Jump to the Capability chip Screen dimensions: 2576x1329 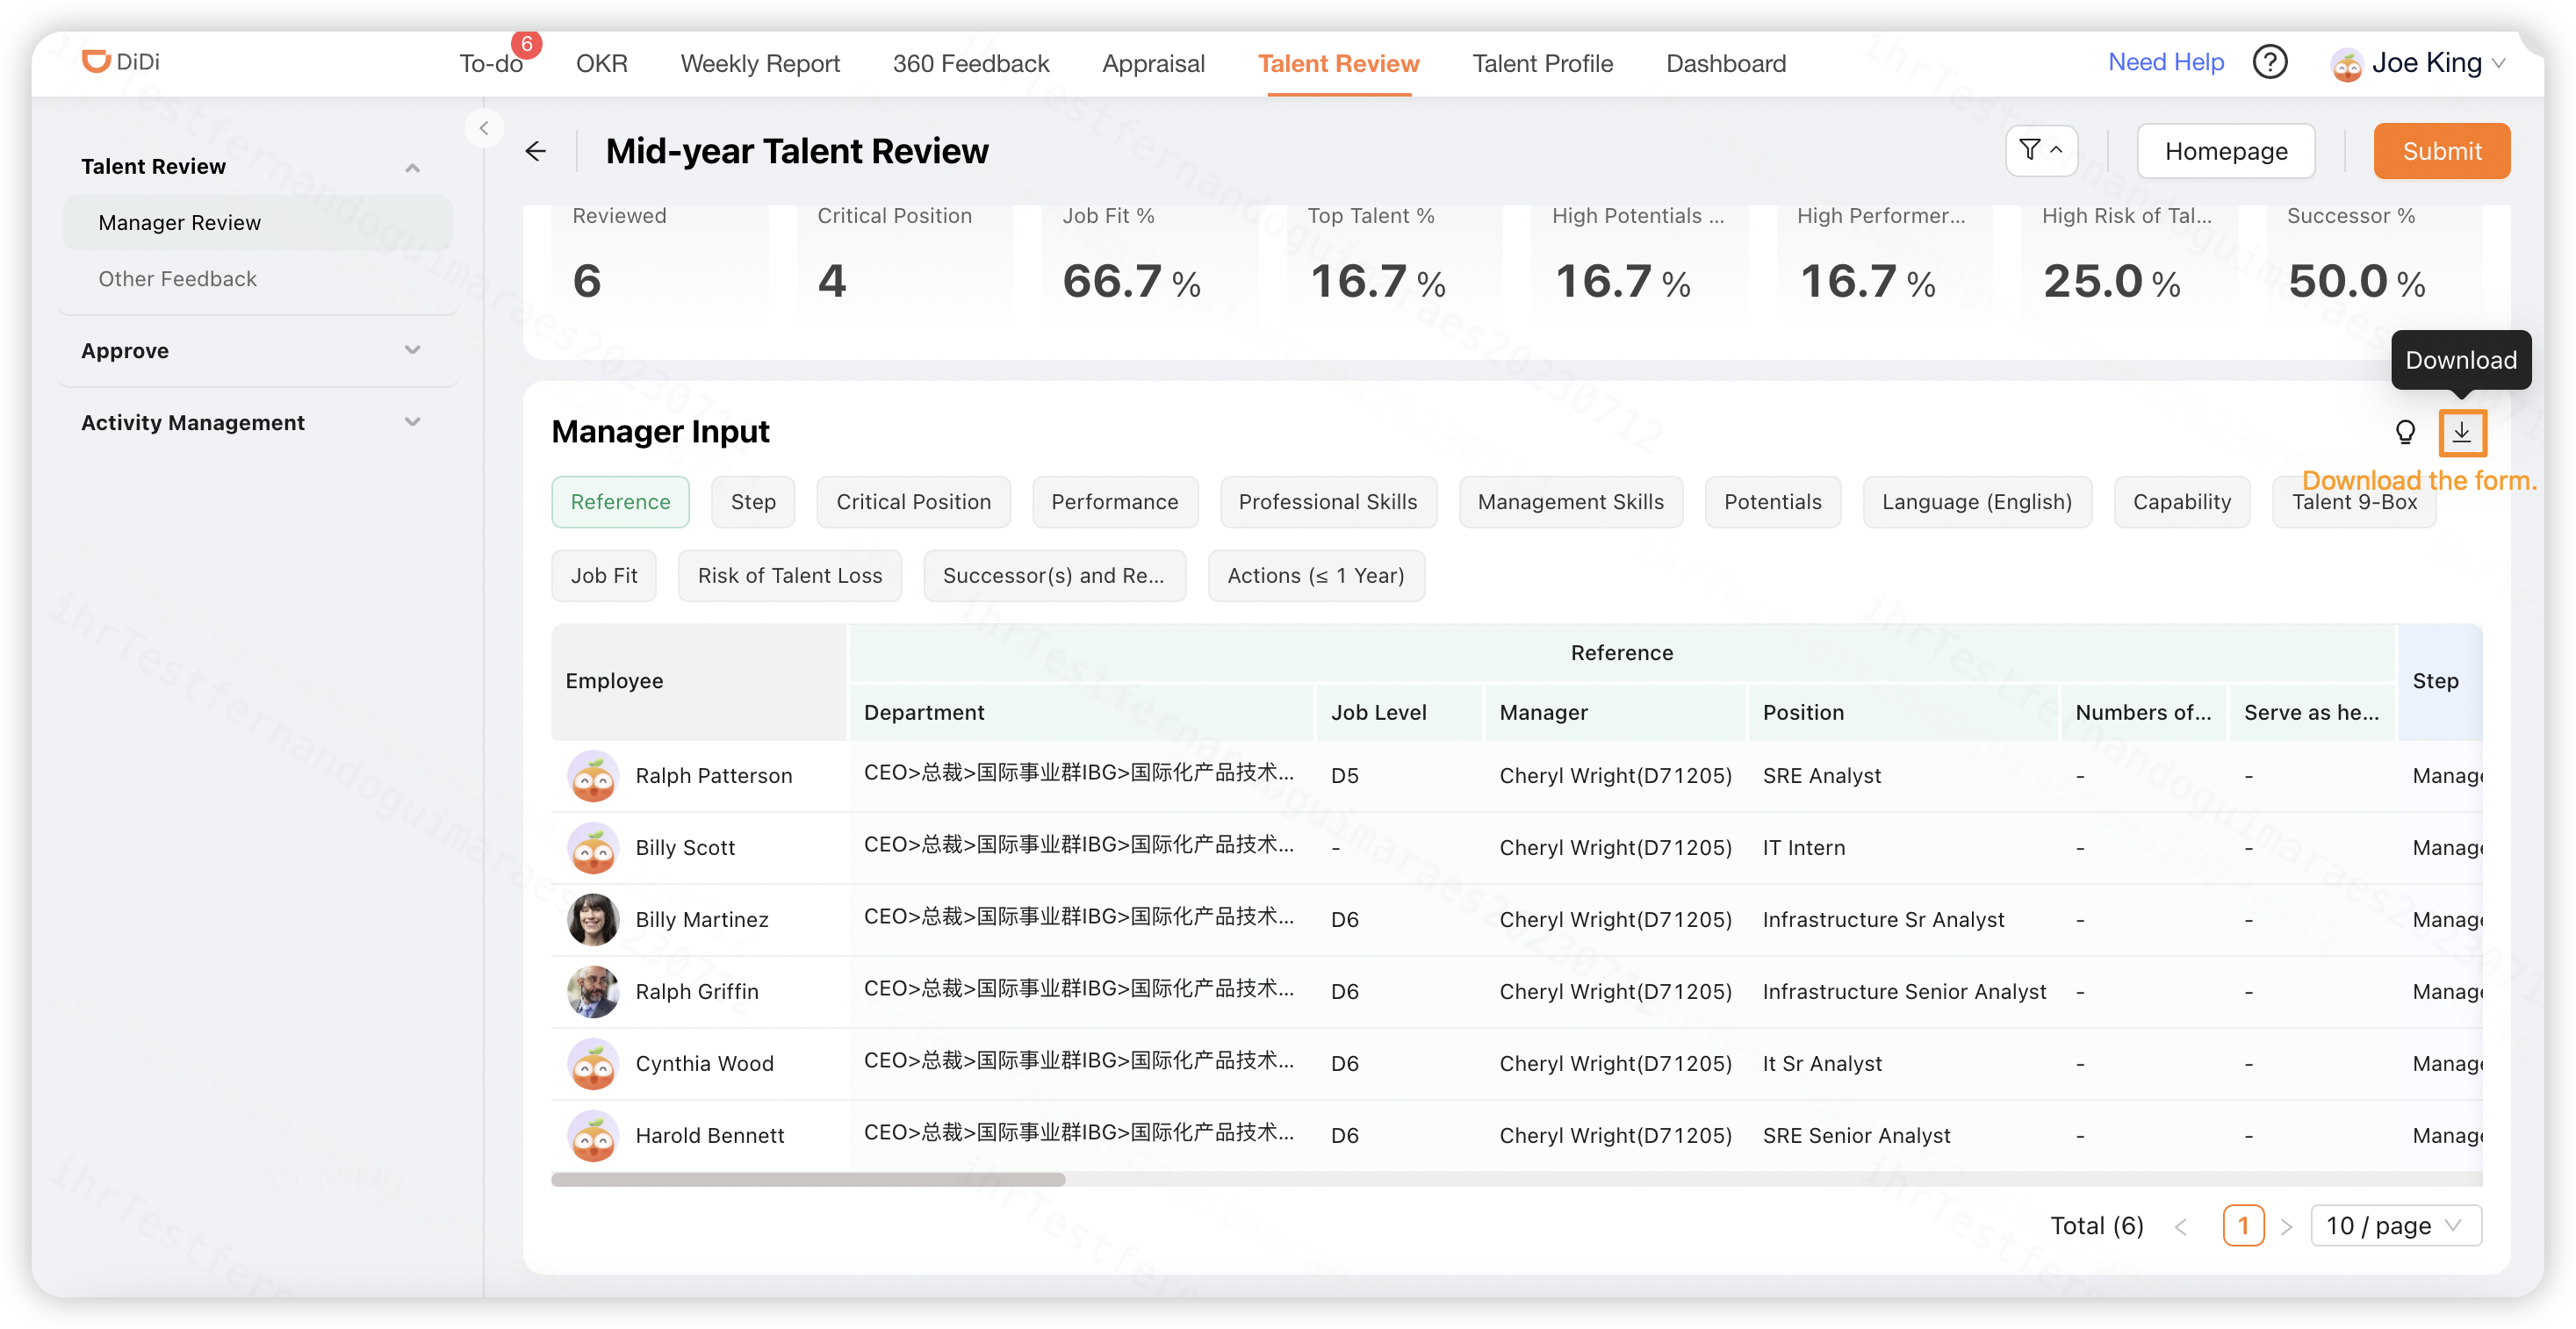[x=2181, y=502]
